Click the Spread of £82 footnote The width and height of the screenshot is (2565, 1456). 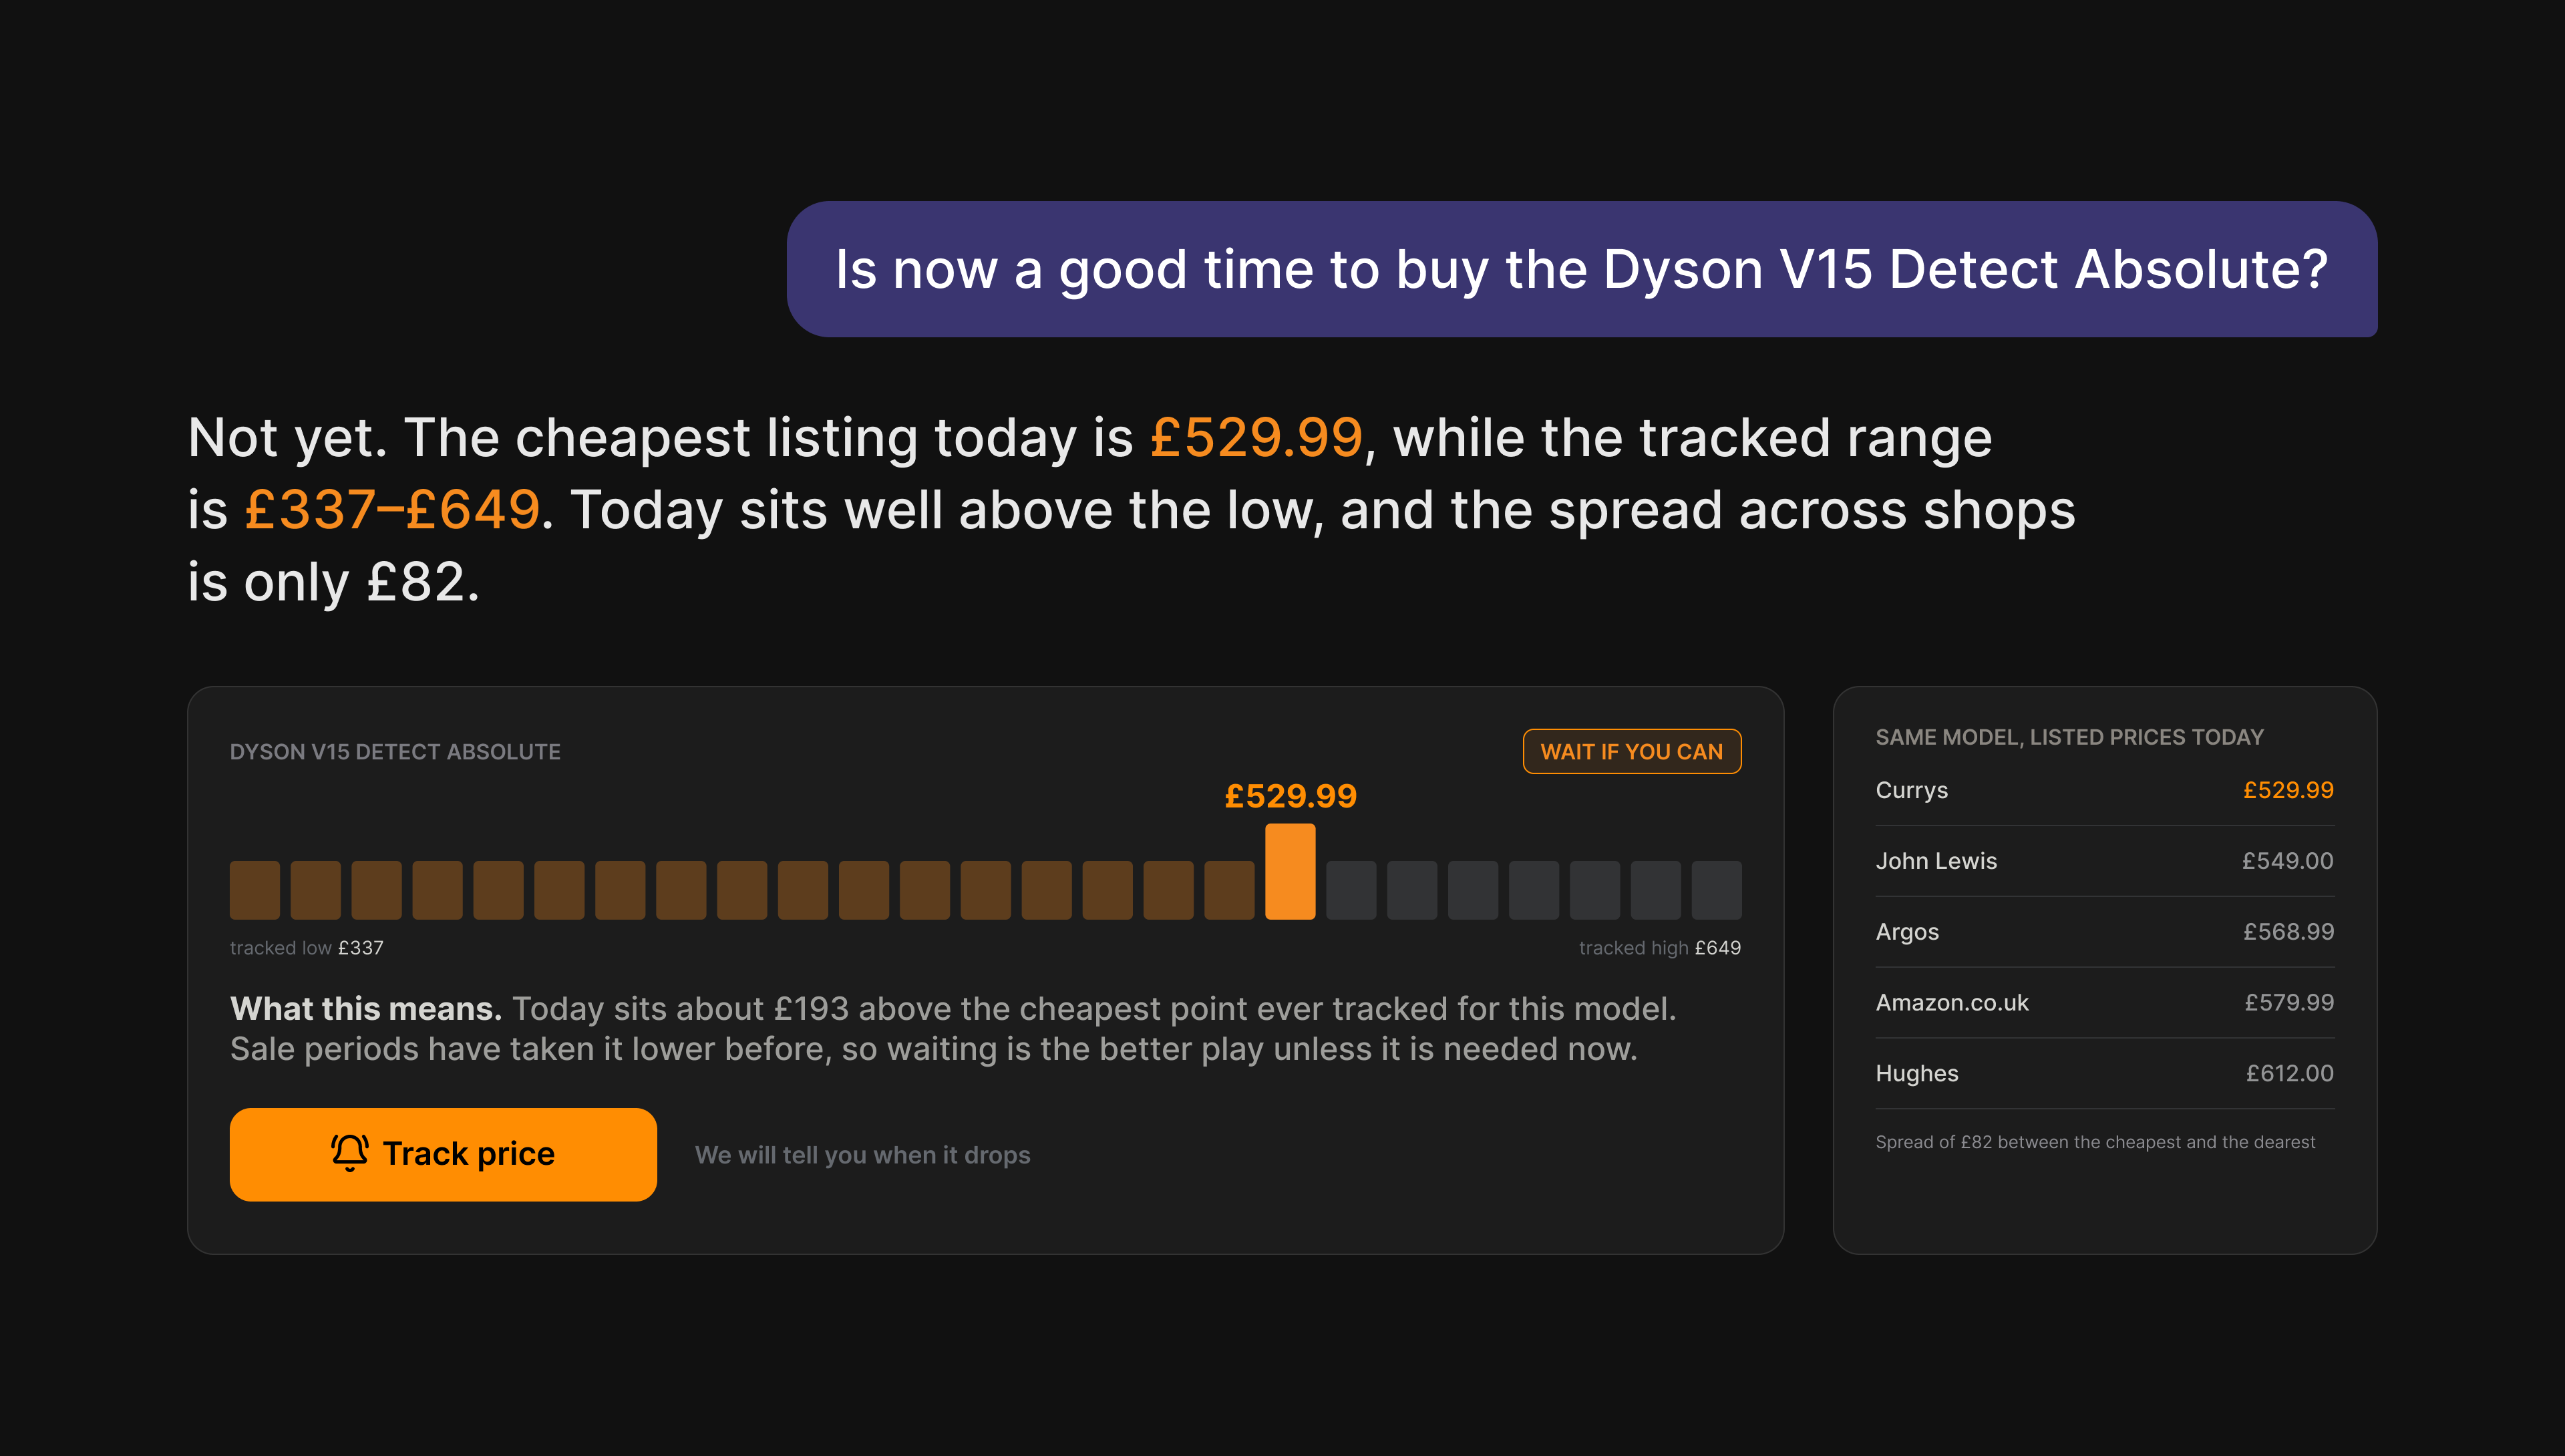[x=2095, y=1142]
